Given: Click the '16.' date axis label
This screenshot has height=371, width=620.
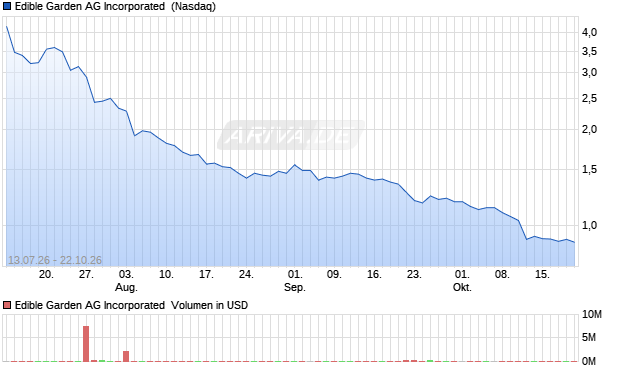Looking at the screenshot, I should click(x=374, y=274).
